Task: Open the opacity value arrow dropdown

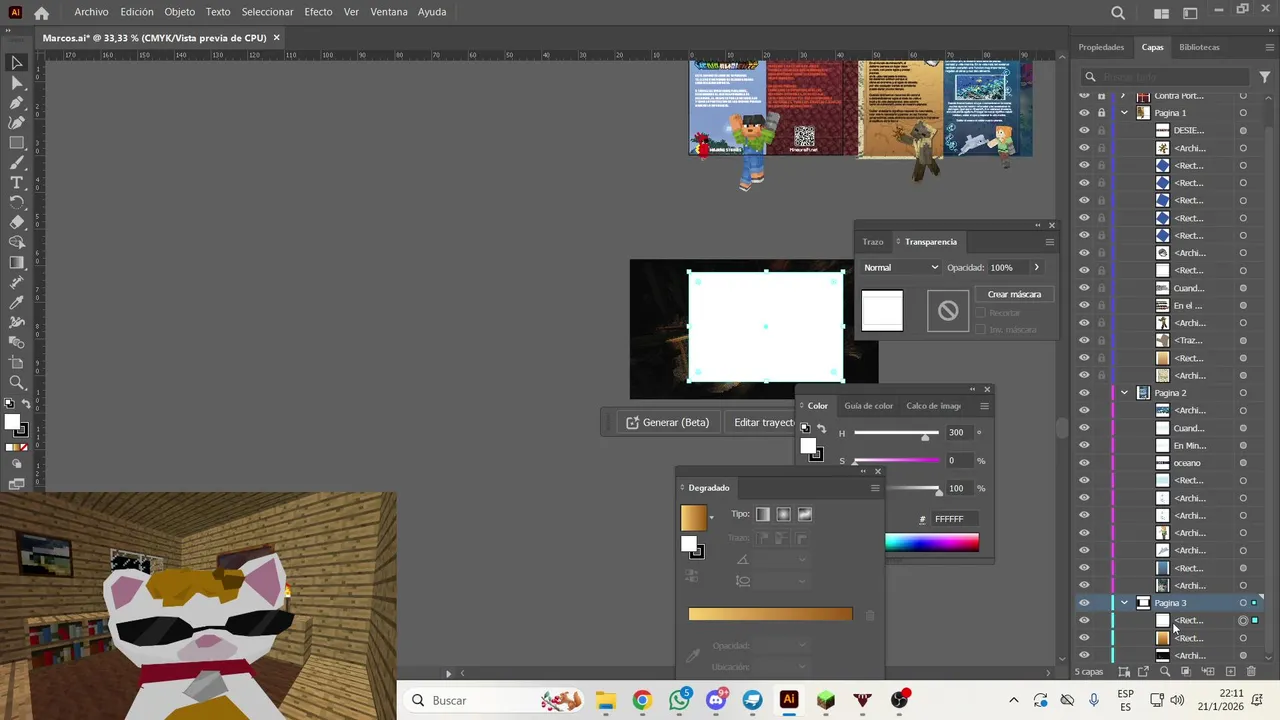Action: [1036, 267]
